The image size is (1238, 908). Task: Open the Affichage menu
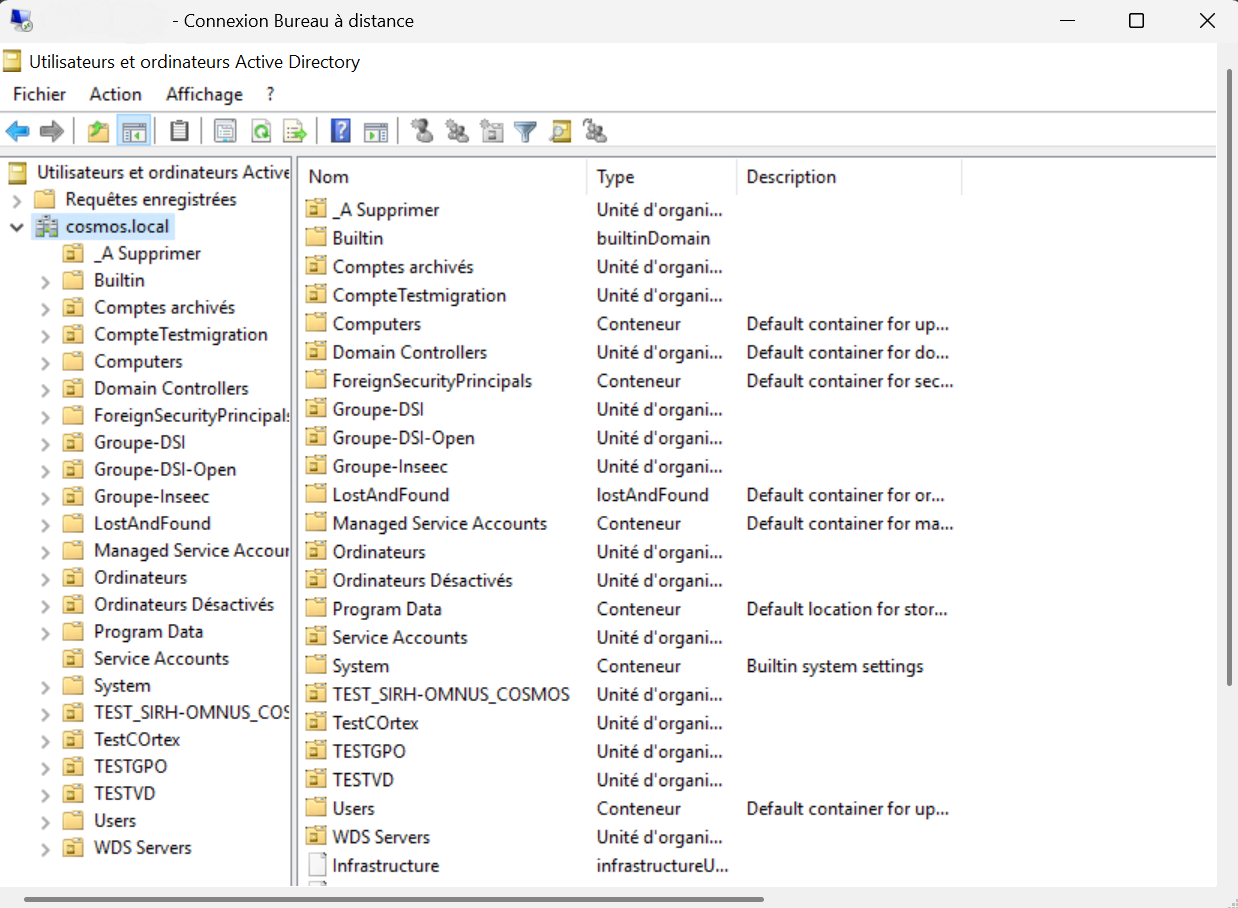tap(204, 94)
